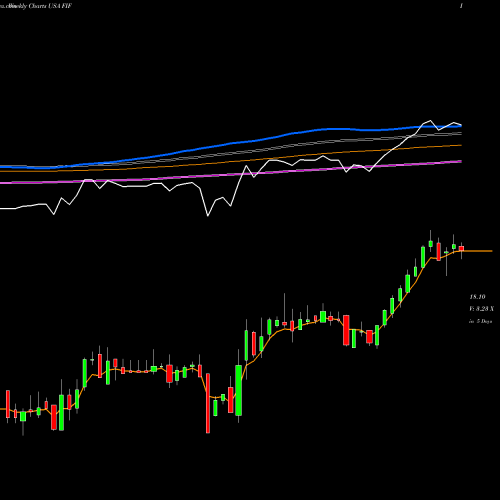Click the white indicator line's lowest dip

click(x=208, y=215)
